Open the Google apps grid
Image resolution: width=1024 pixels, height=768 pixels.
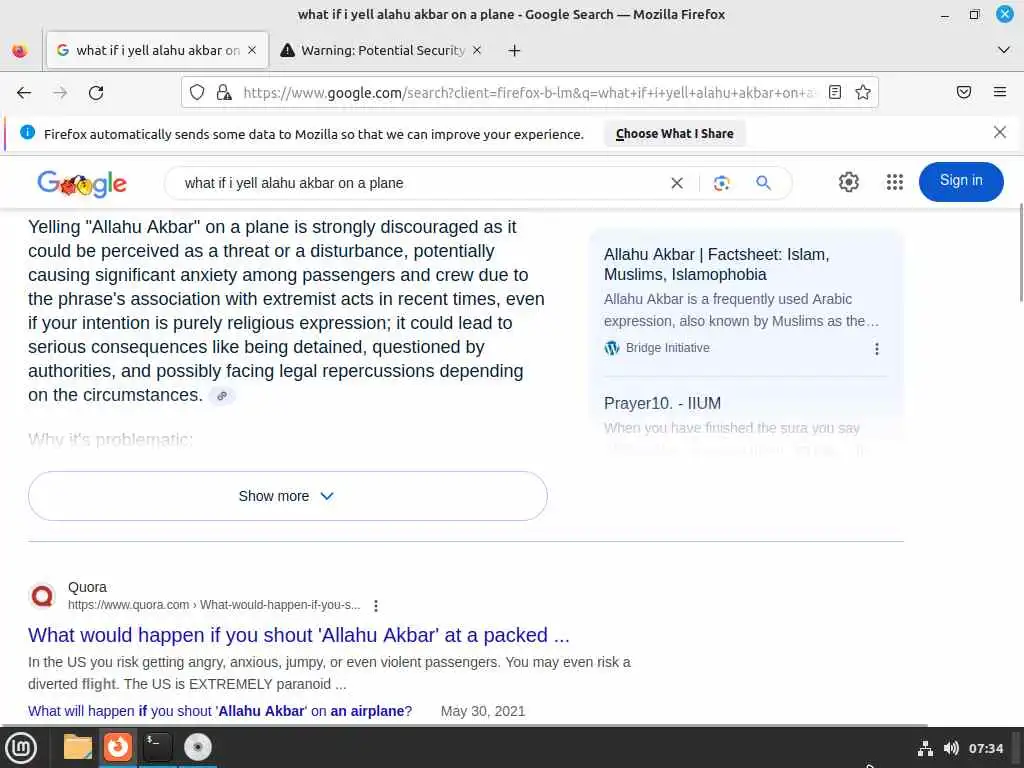coord(895,182)
